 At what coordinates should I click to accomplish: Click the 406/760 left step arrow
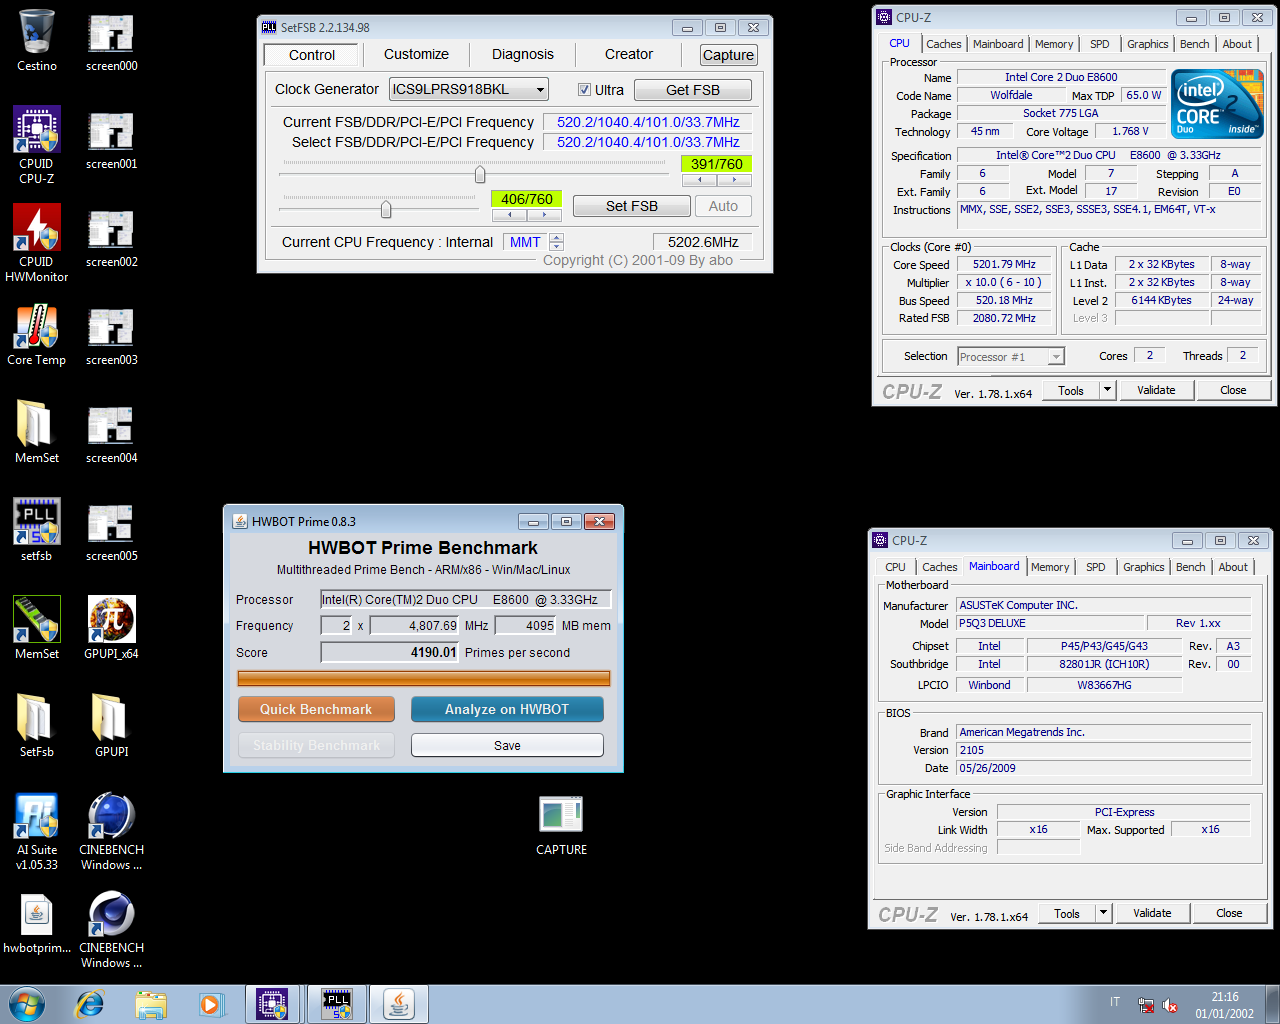tap(509, 215)
